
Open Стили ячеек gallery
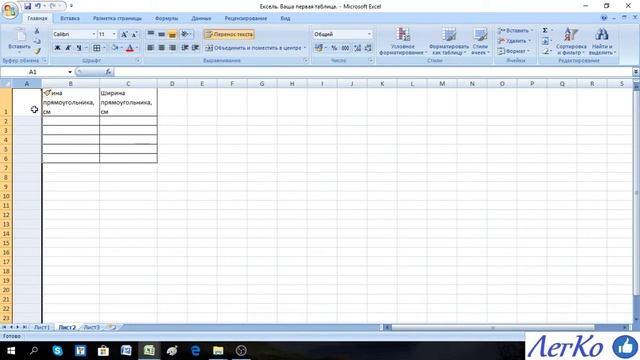(480, 41)
